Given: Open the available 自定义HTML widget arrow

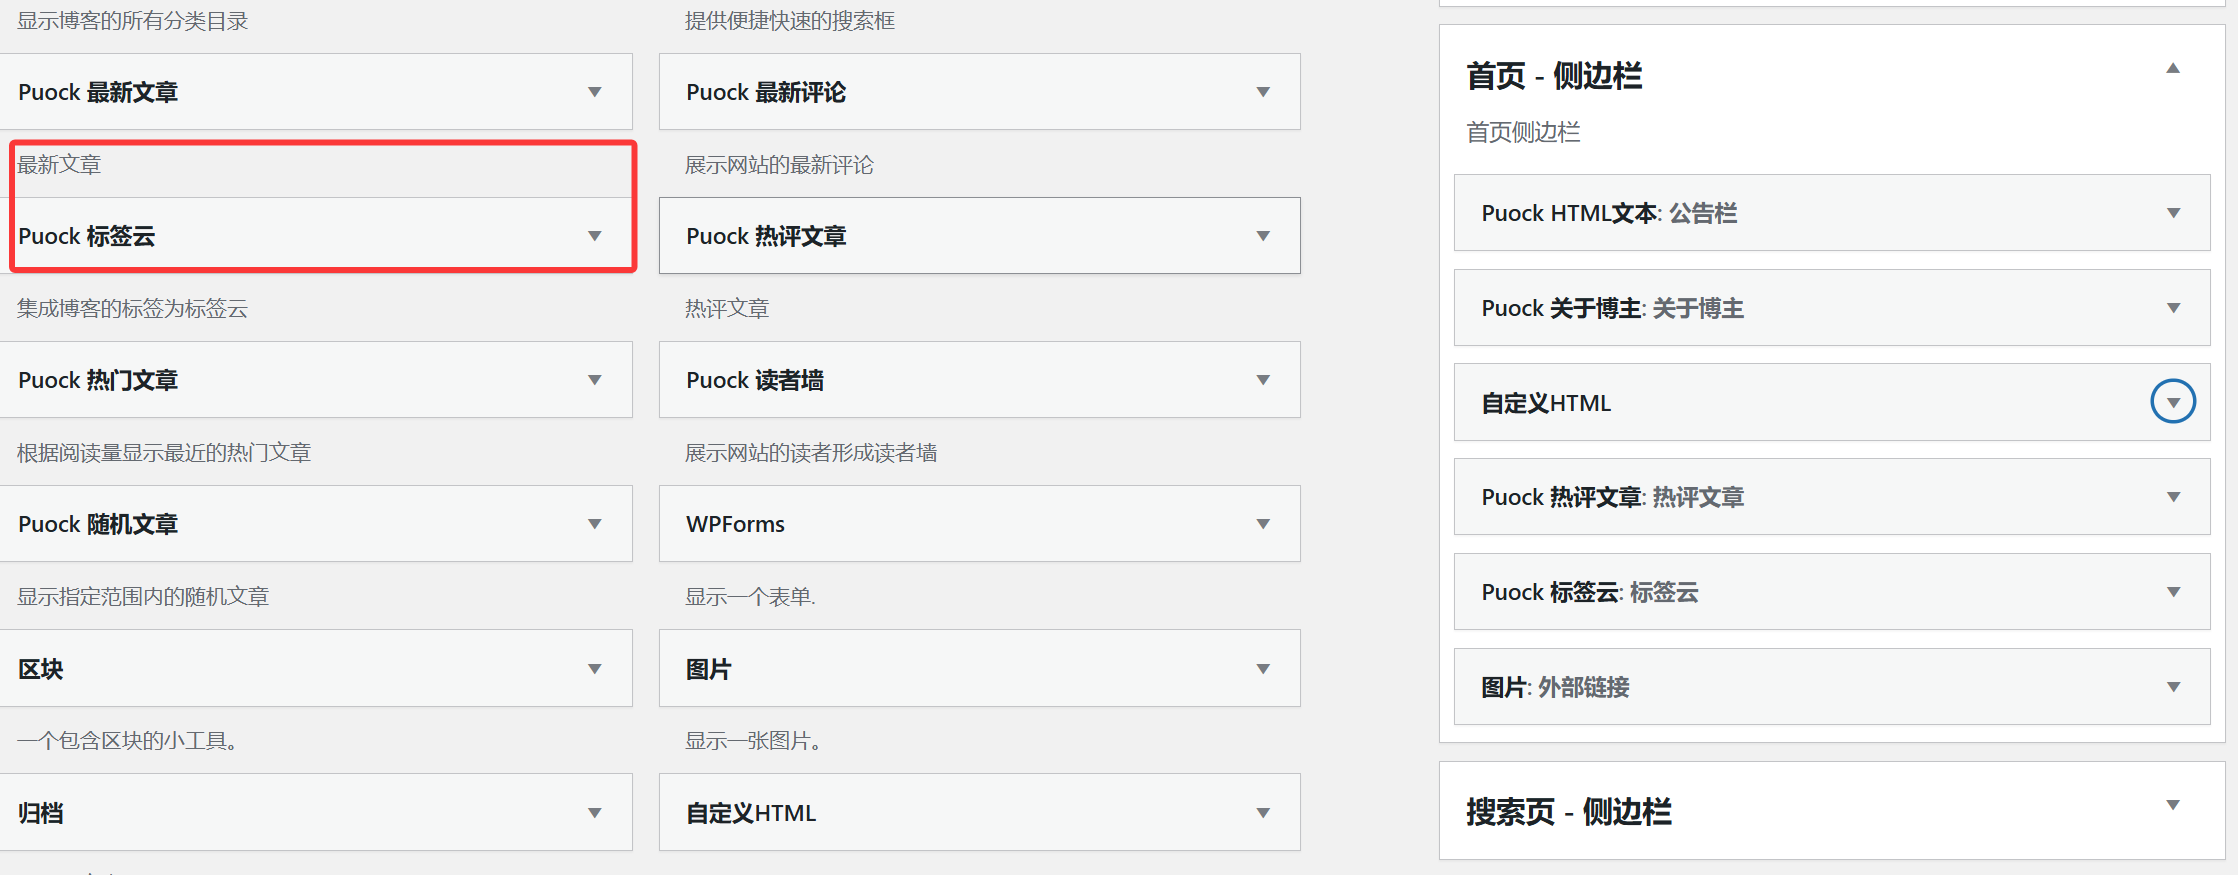Looking at the screenshot, I should click(x=1263, y=813).
